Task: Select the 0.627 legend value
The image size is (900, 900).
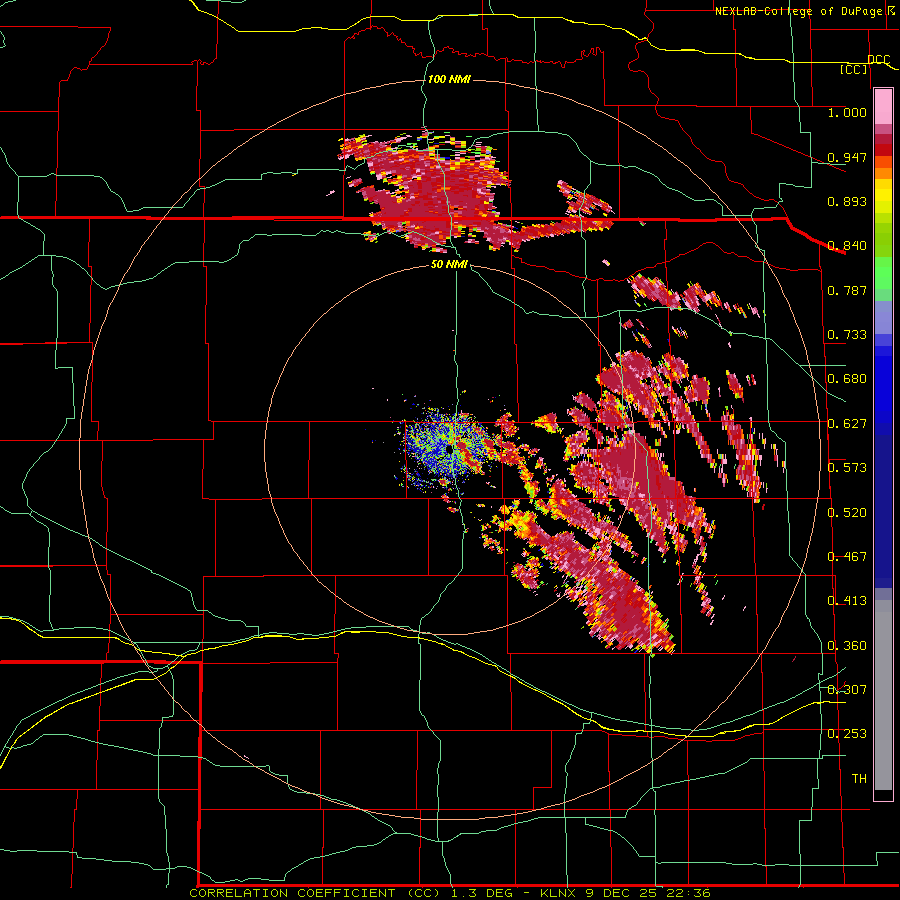Action: [847, 424]
